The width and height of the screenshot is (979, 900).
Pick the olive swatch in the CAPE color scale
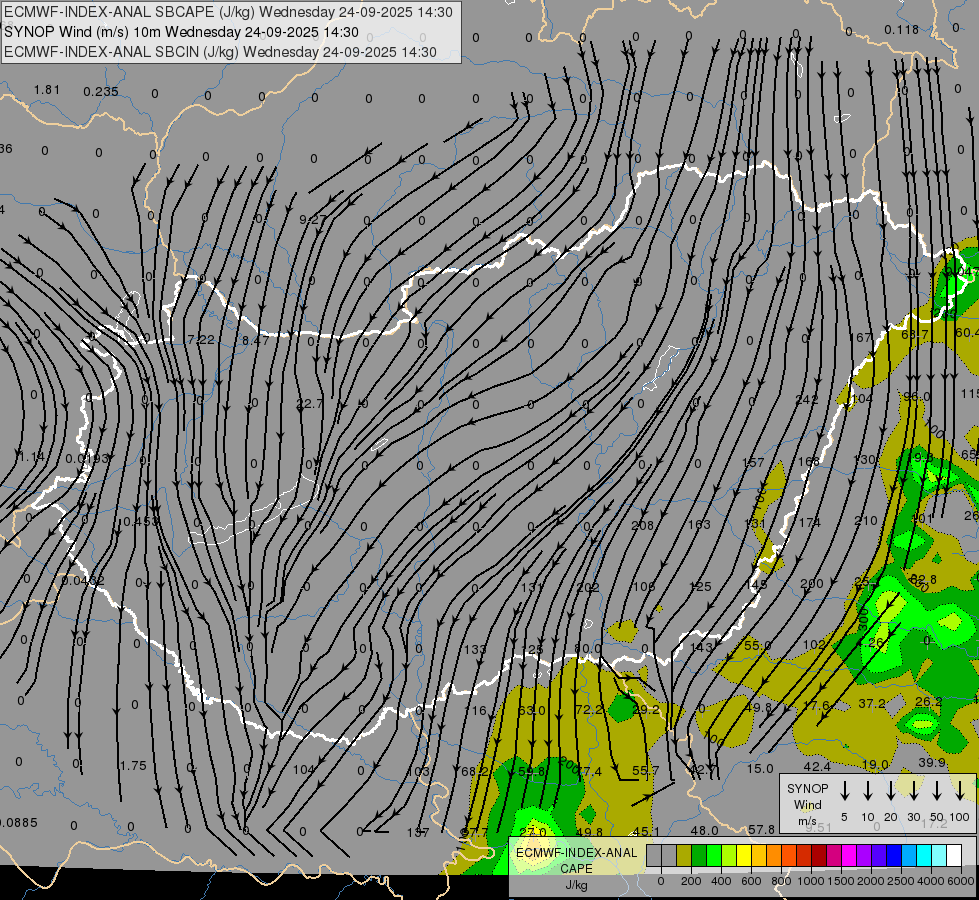point(684,855)
